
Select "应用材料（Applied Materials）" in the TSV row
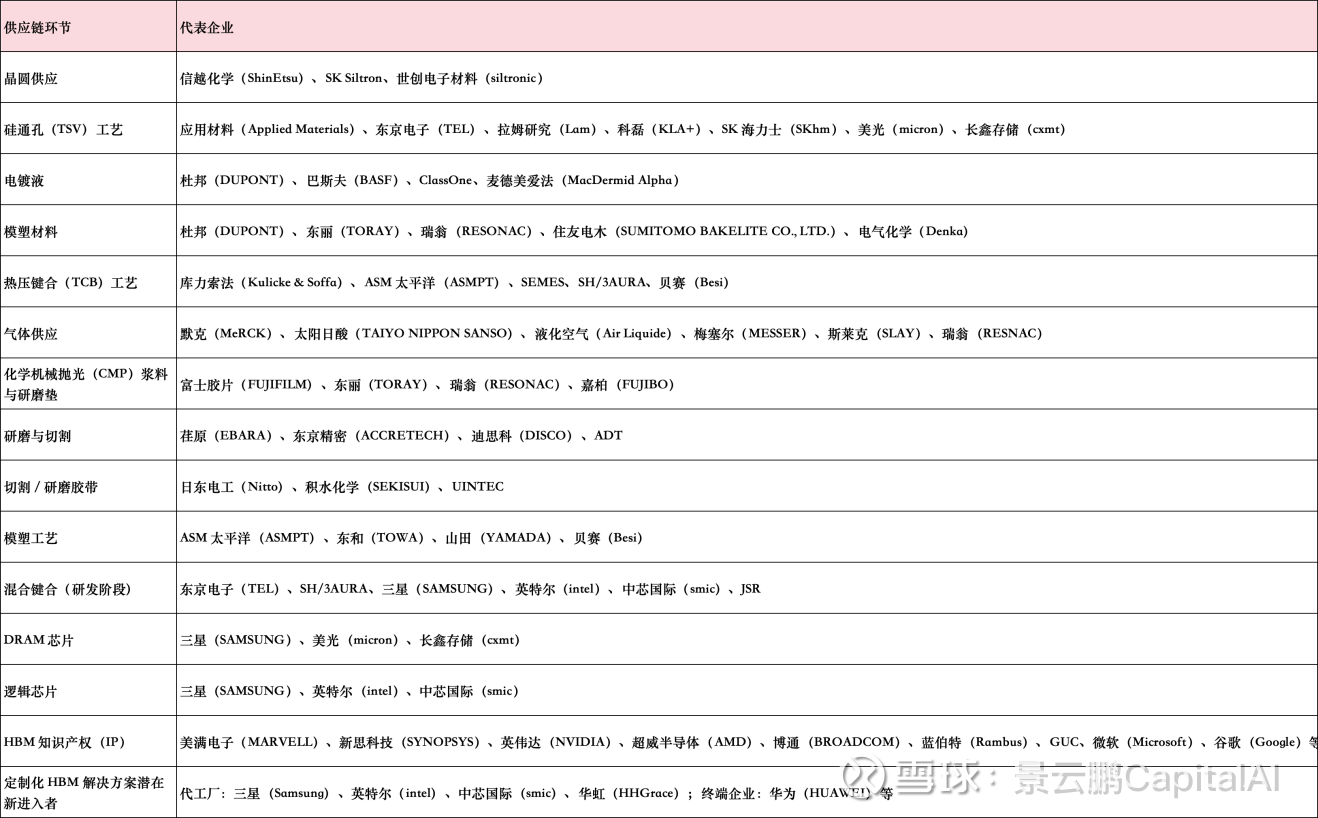(268, 129)
